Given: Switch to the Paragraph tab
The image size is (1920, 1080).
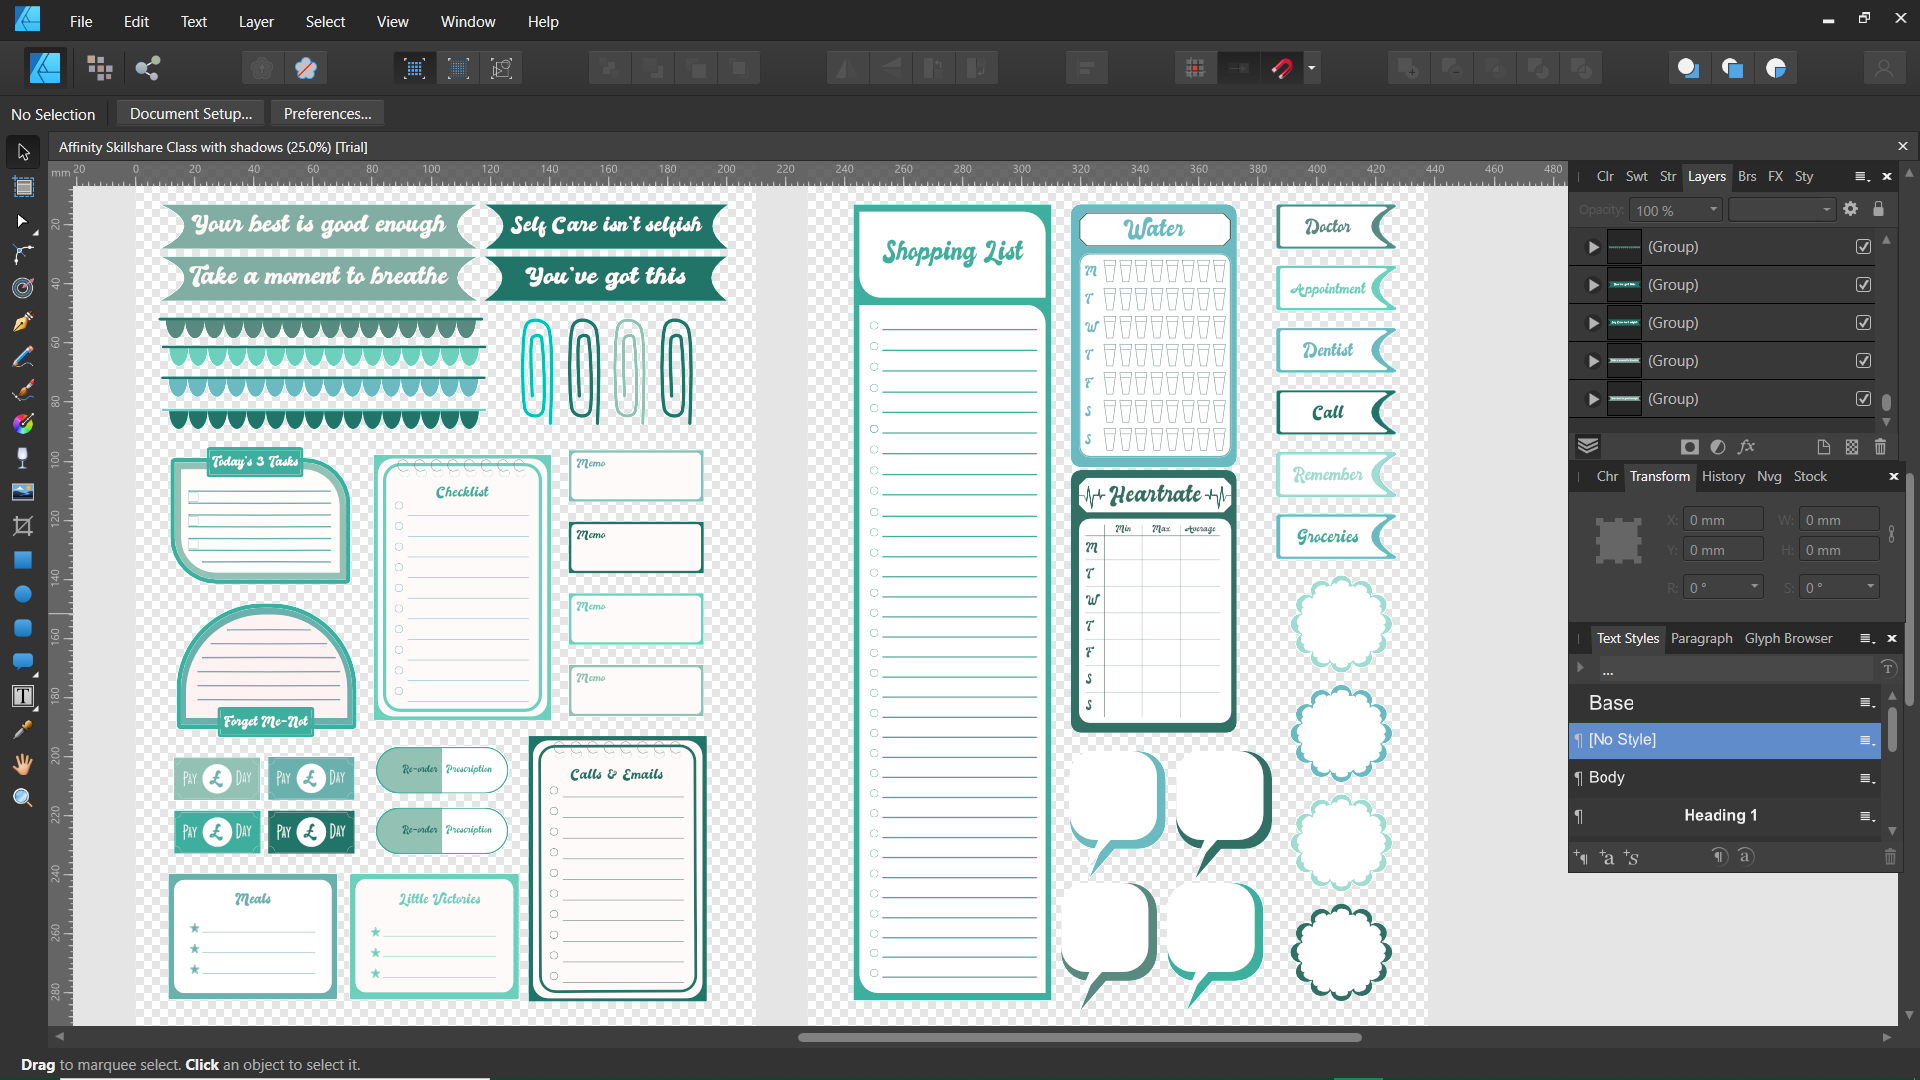Looking at the screenshot, I should click(x=1701, y=638).
